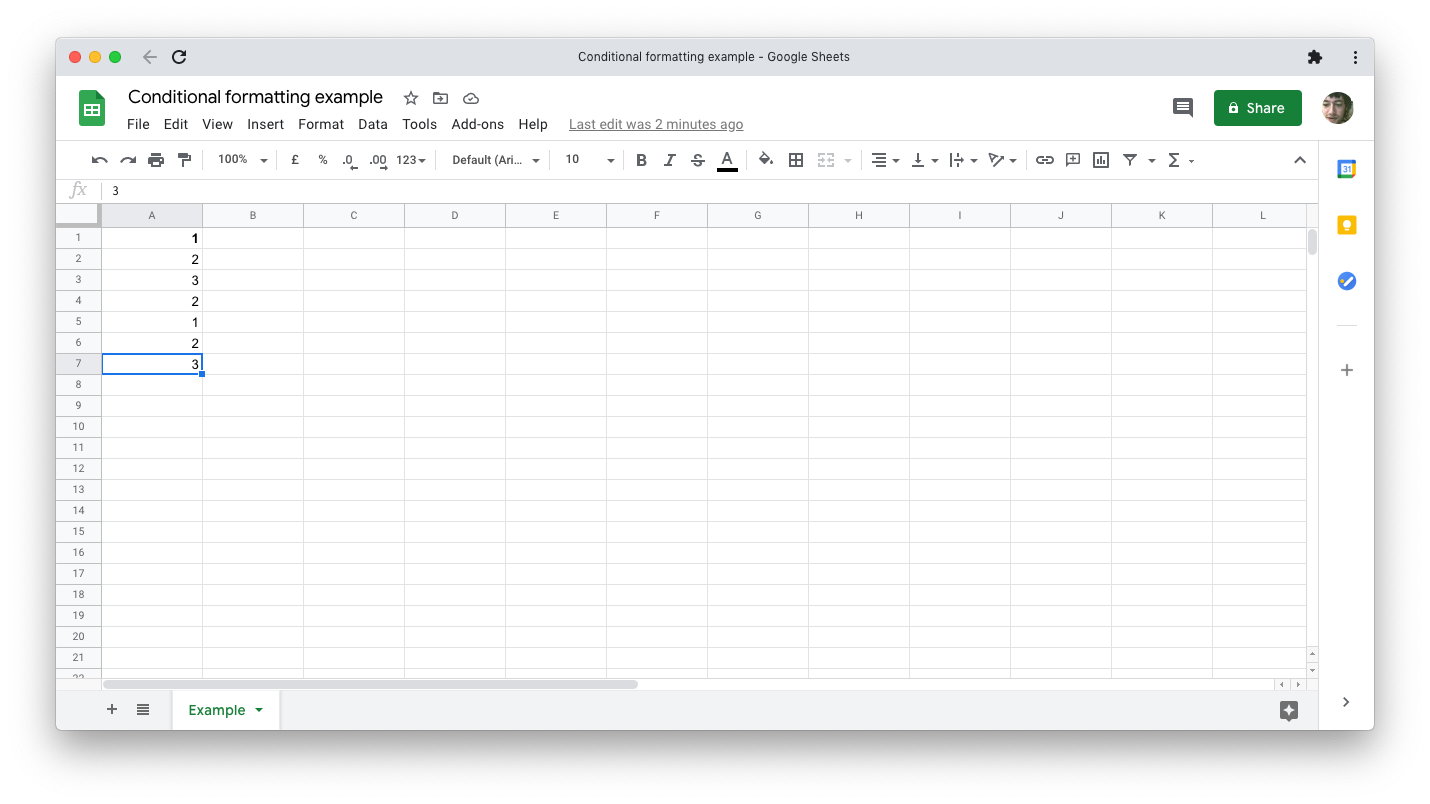The width and height of the screenshot is (1430, 804).
Task: Format as percent
Action: pyautogui.click(x=323, y=160)
